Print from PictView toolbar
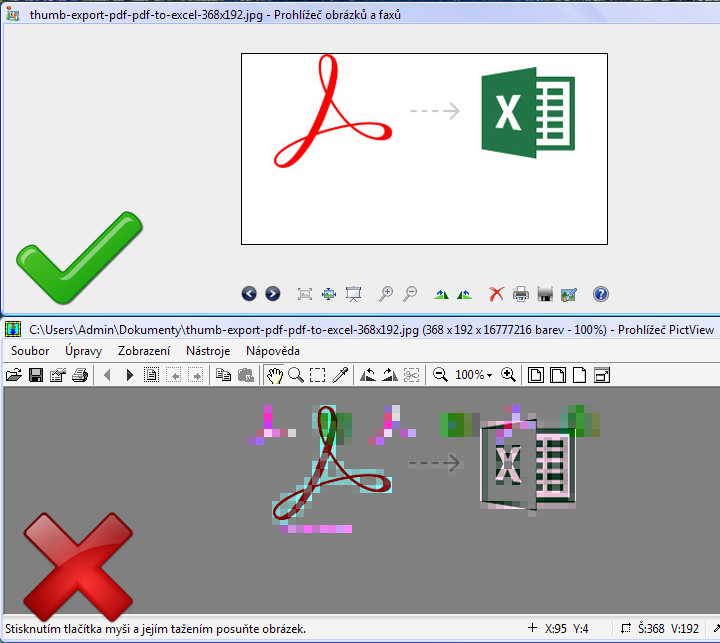 click(80, 375)
